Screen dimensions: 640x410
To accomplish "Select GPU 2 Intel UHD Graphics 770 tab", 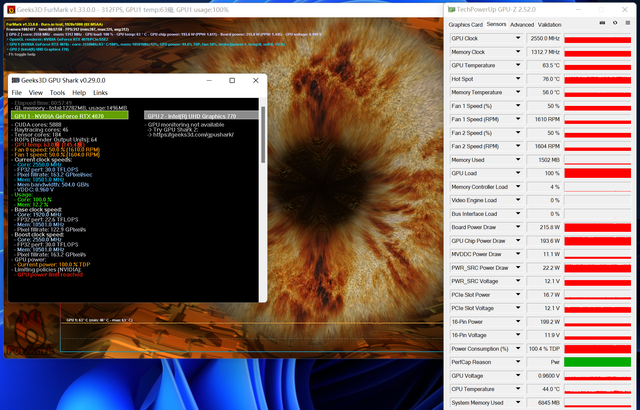I will pos(201,116).
